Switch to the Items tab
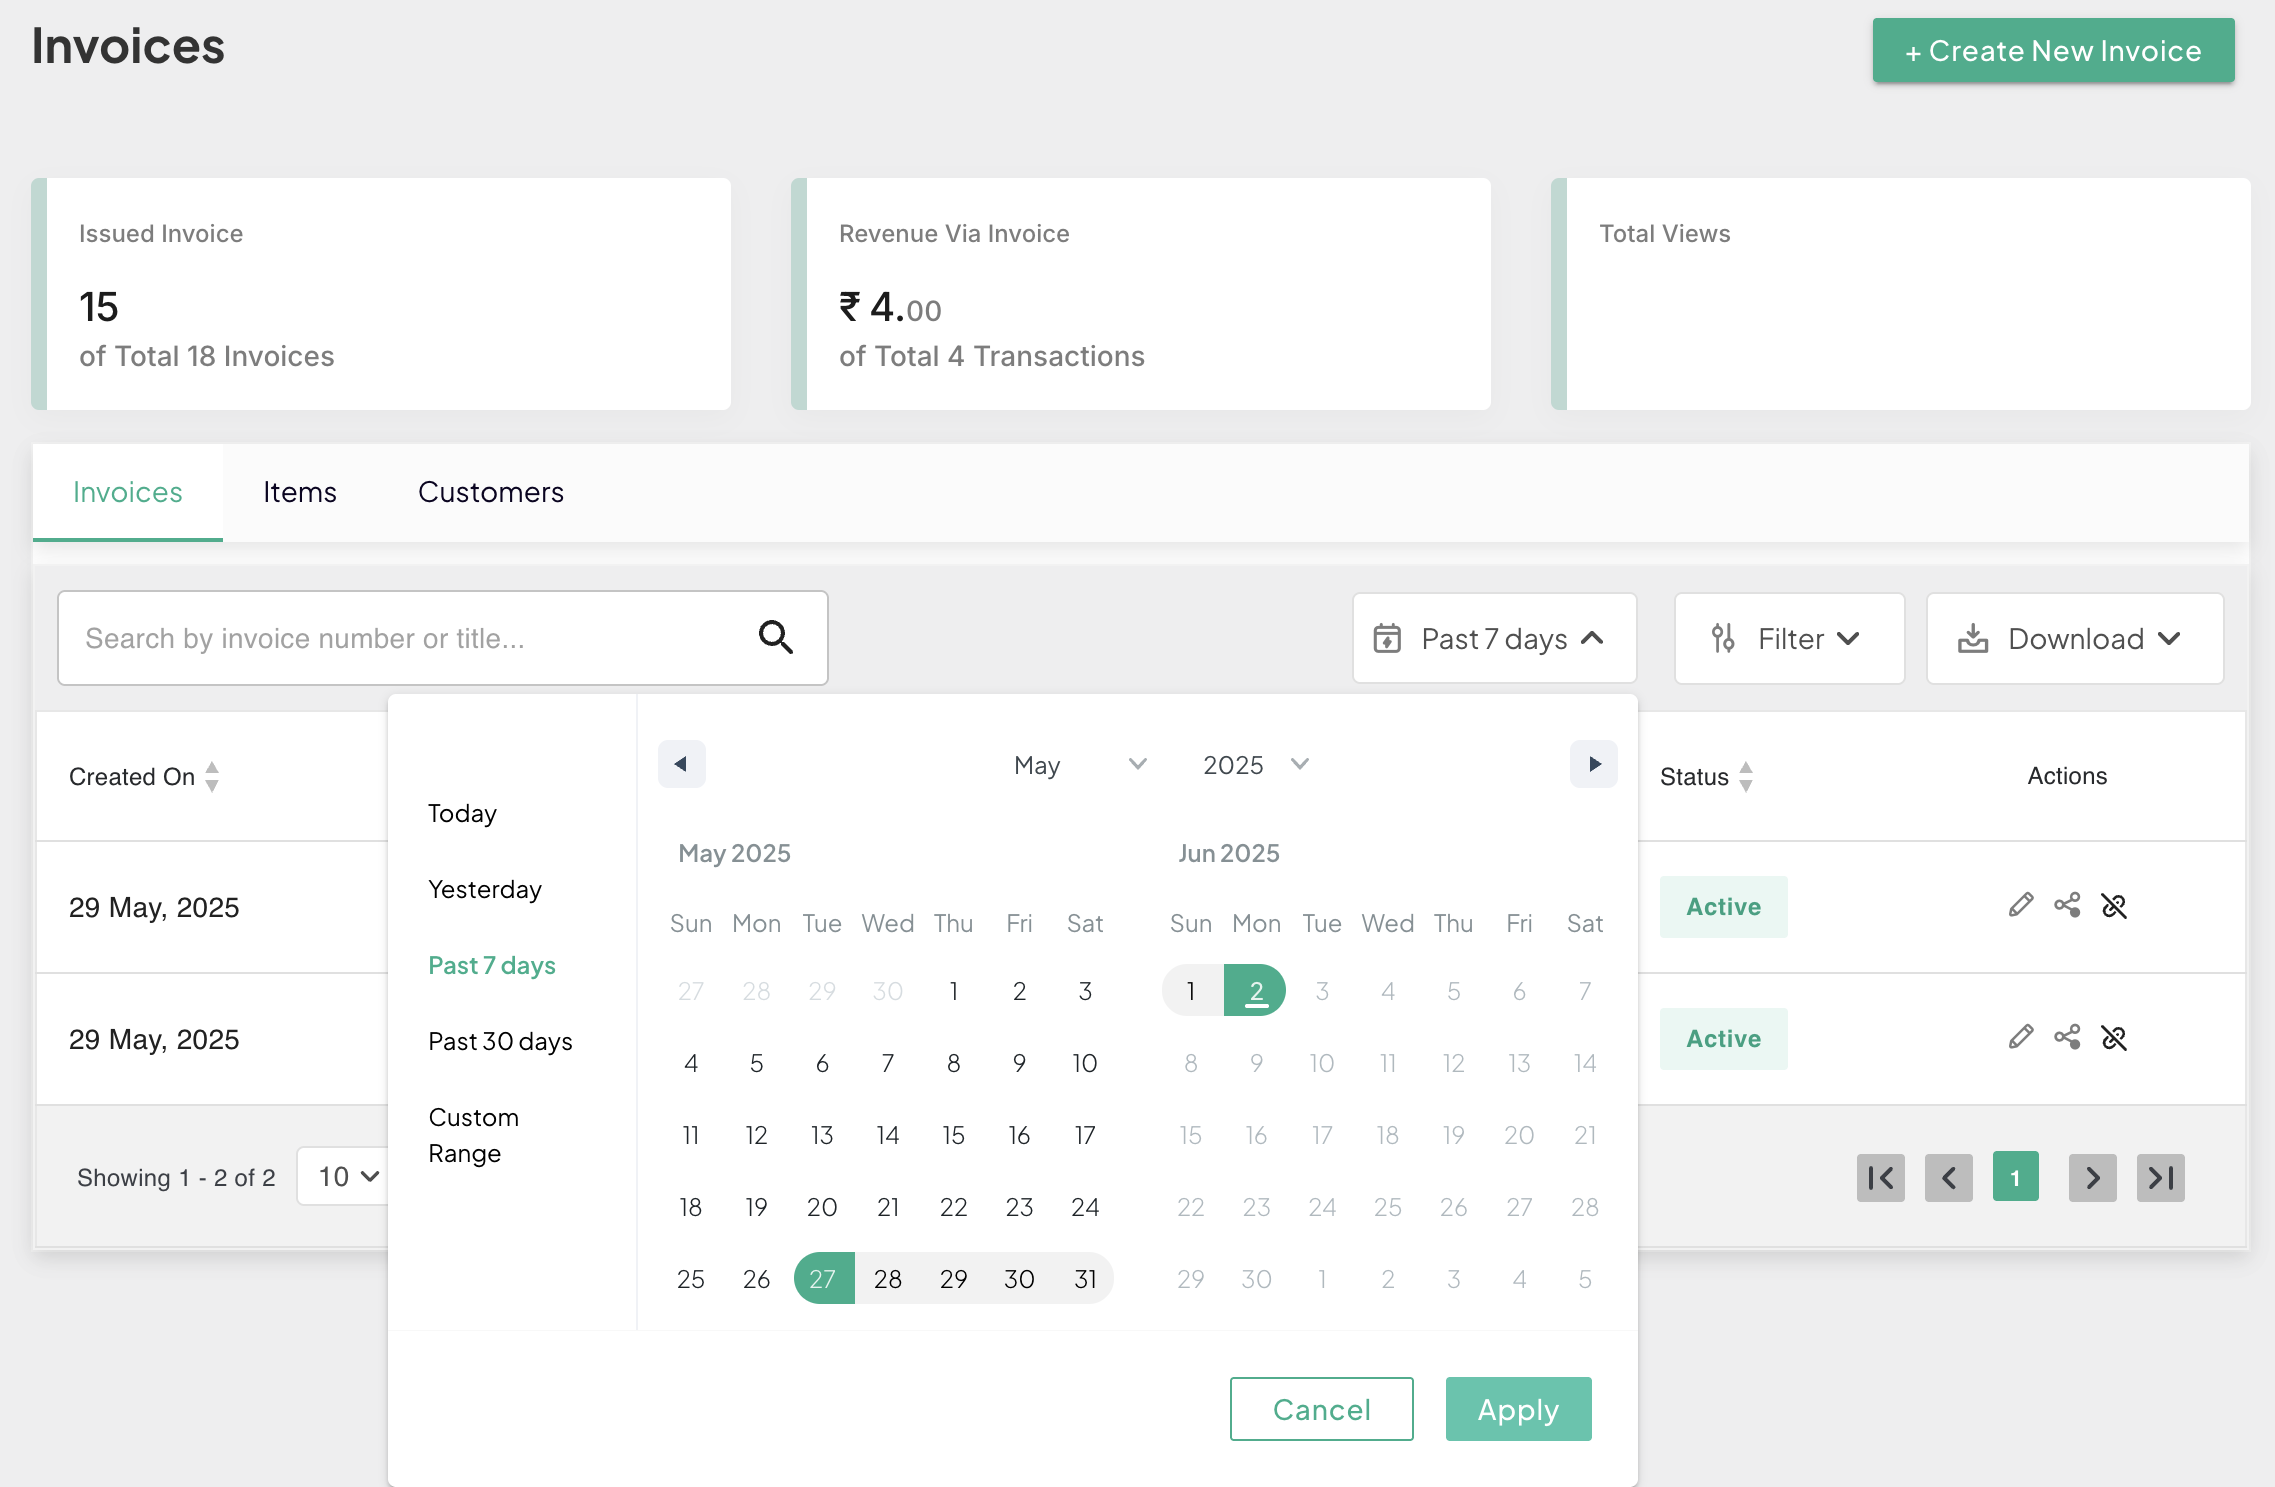Image resolution: width=2275 pixels, height=1487 pixels. coord(299,492)
